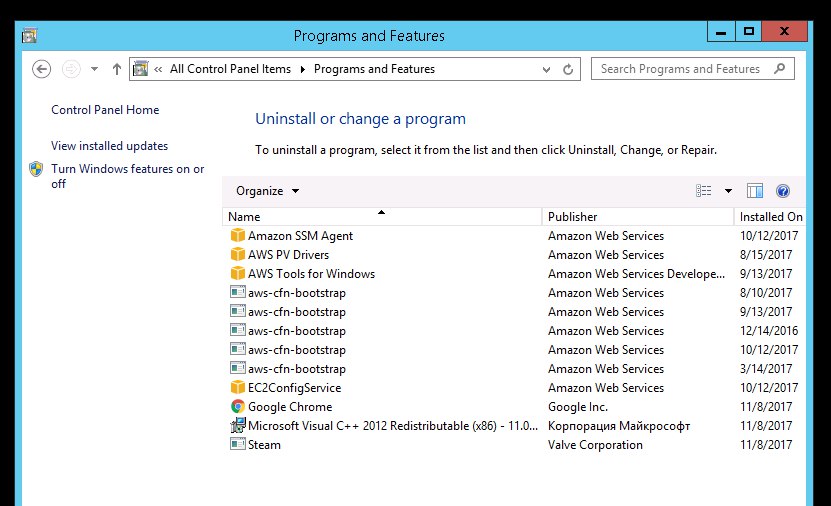
Task: Open Turn Windows features on or off
Action: point(127,176)
